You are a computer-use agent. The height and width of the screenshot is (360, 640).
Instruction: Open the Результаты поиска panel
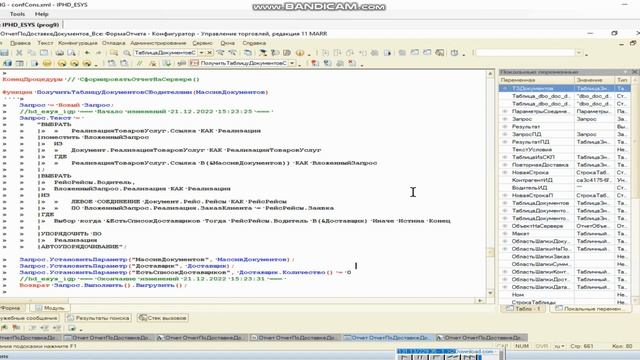tap(98, 318)
